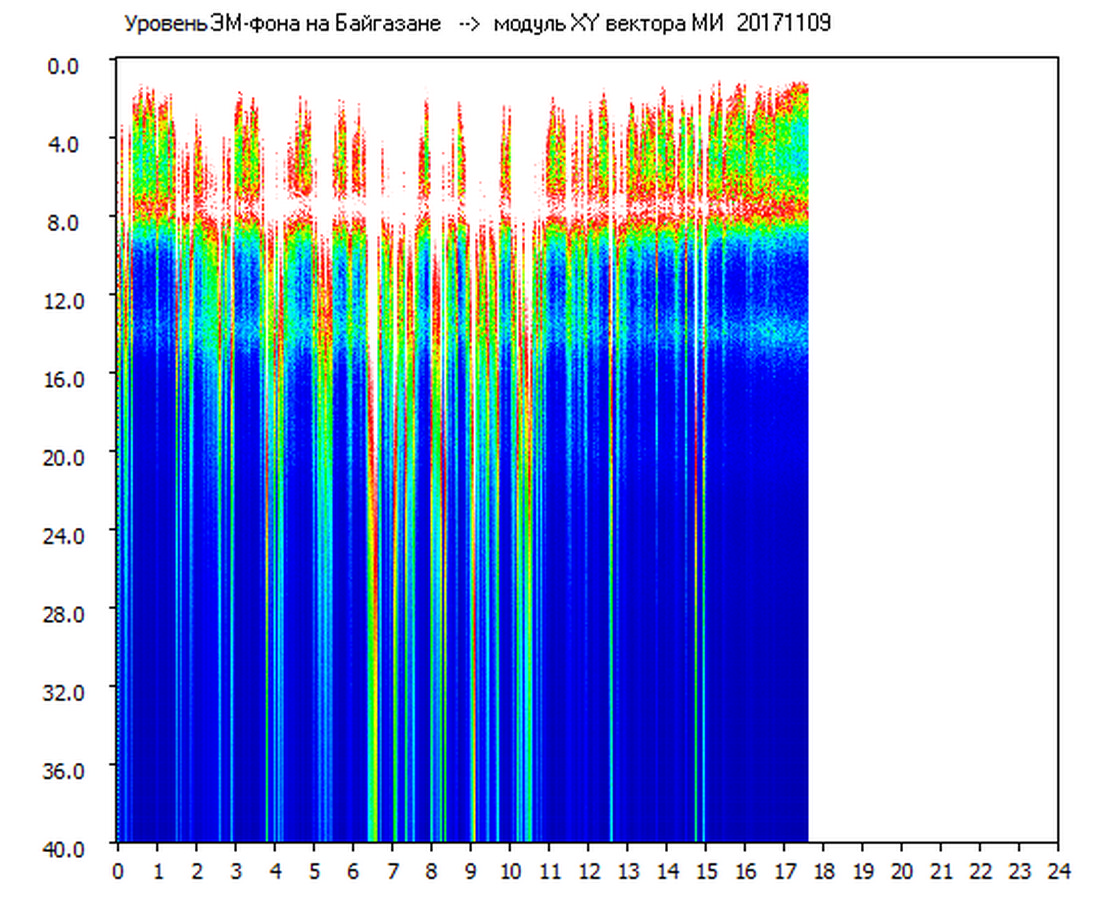
Task: Click hour 0 label on horizontal axis
Action: coord(118,871)
